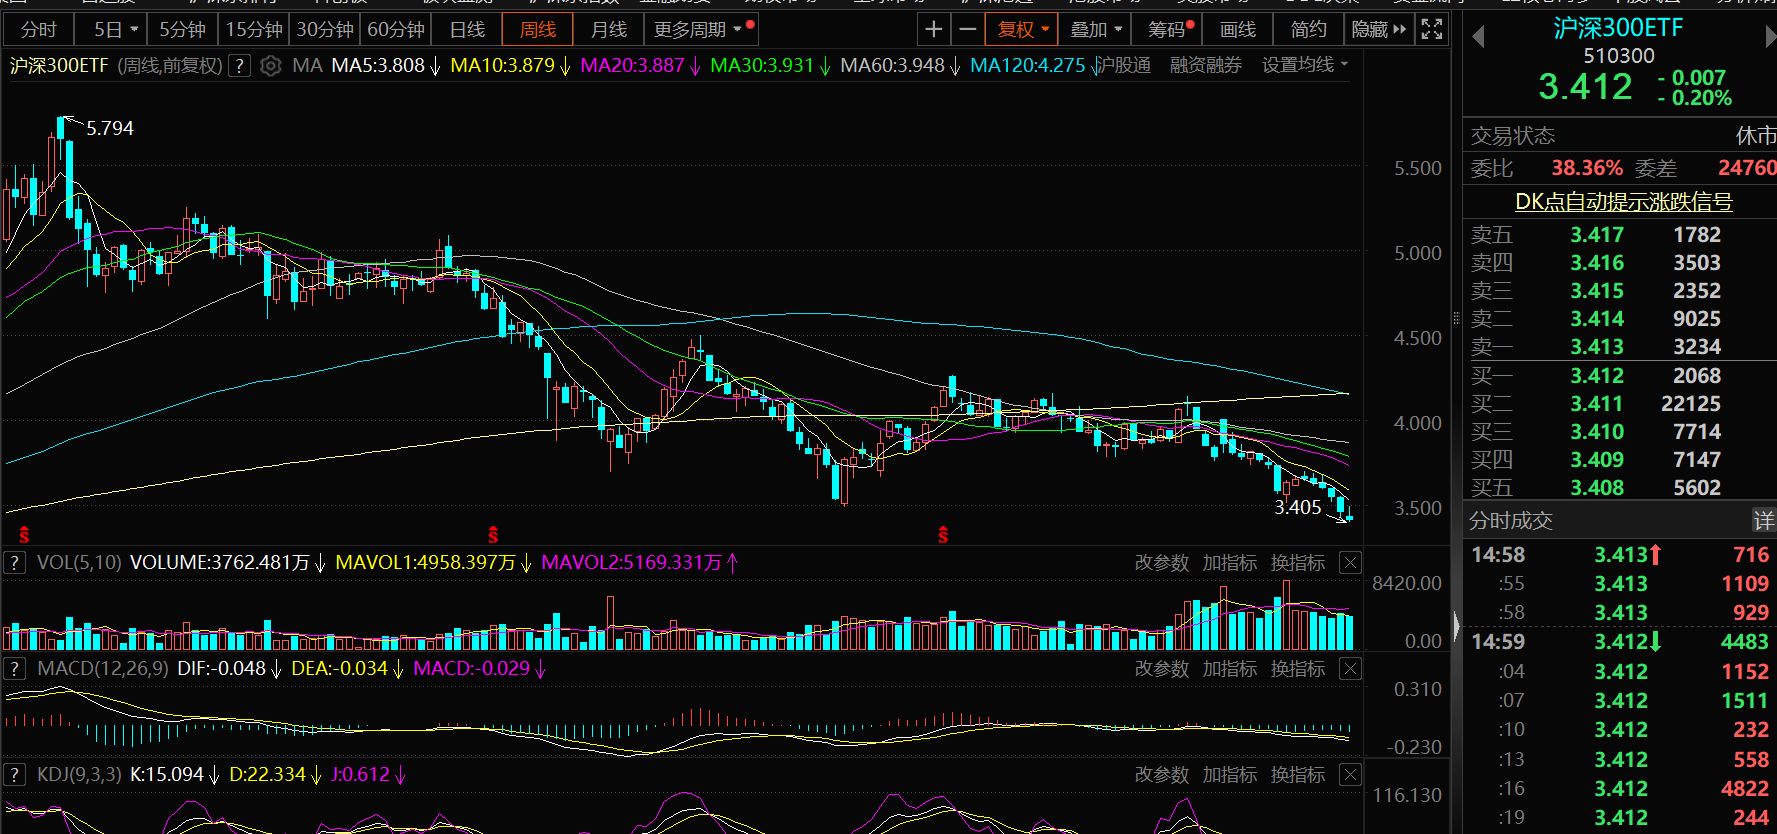Close the VOL indicator panel
Image resolution: width=1777 pixels, height=834 pixels.
1350,563
